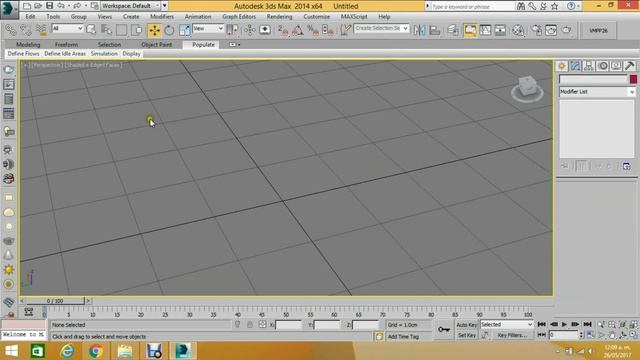Activate Select and Move tool
Image resolution: width=640 pixels, height=360 pixels.
point(154,30)
